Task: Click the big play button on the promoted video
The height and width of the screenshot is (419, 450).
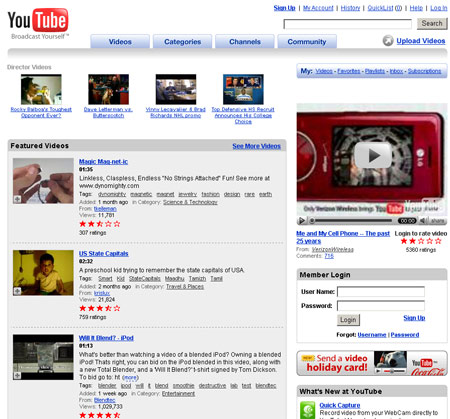Action: click(373, 155)
